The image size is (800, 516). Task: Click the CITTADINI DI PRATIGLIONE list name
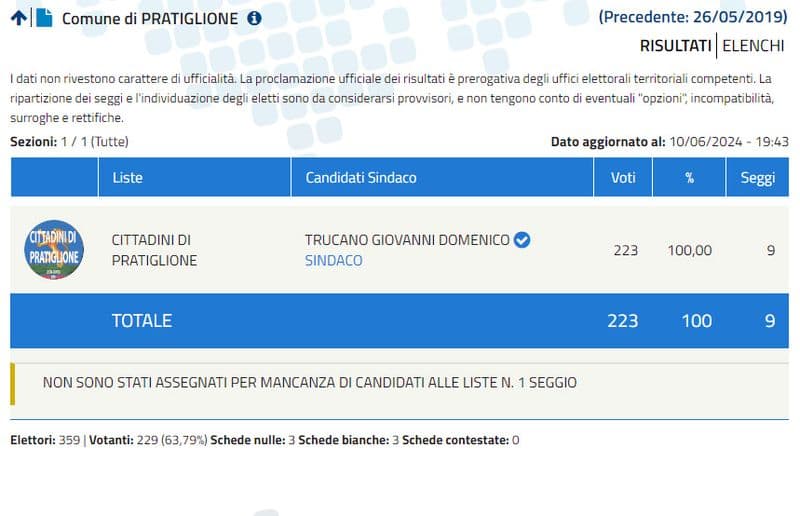click(x=154, y=250)
